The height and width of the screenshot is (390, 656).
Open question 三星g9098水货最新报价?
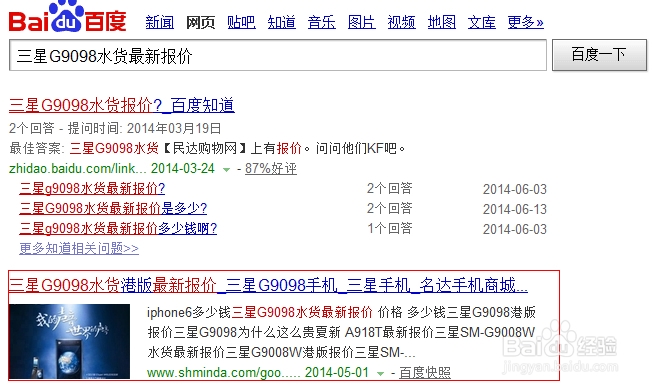click(92, 188)
